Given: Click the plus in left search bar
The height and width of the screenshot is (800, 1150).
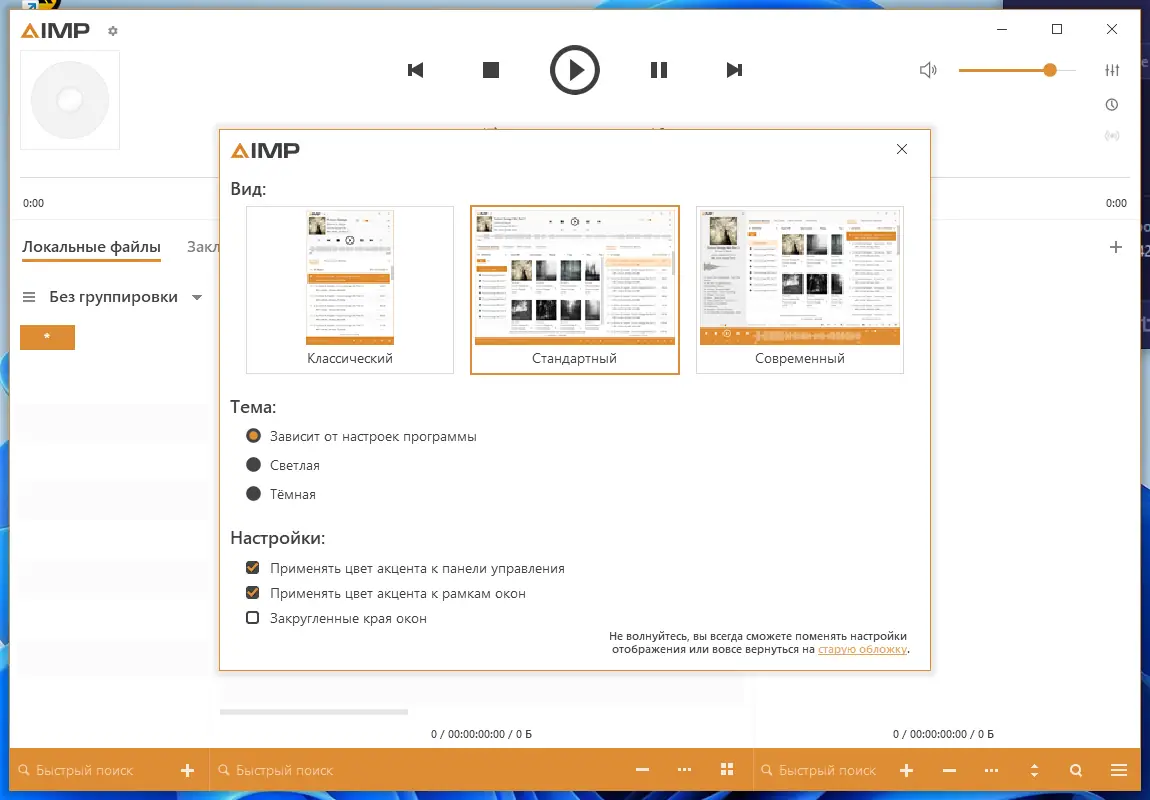Looking at the screenshot, I should [x=188, y=771].
